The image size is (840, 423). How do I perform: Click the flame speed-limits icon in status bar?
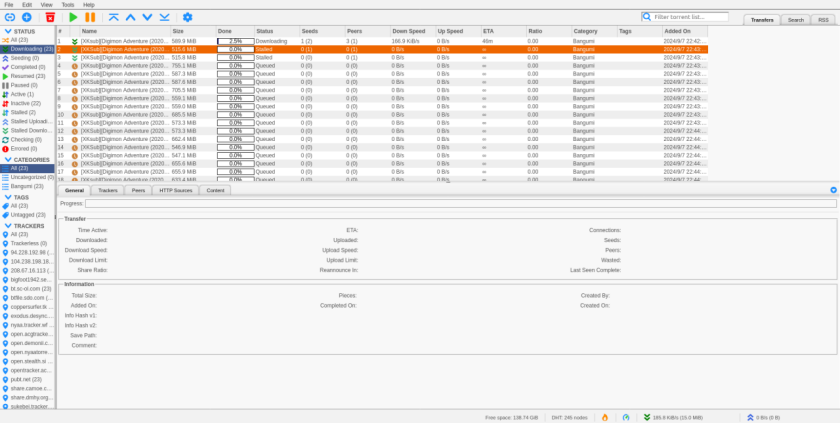pos(605,417)
